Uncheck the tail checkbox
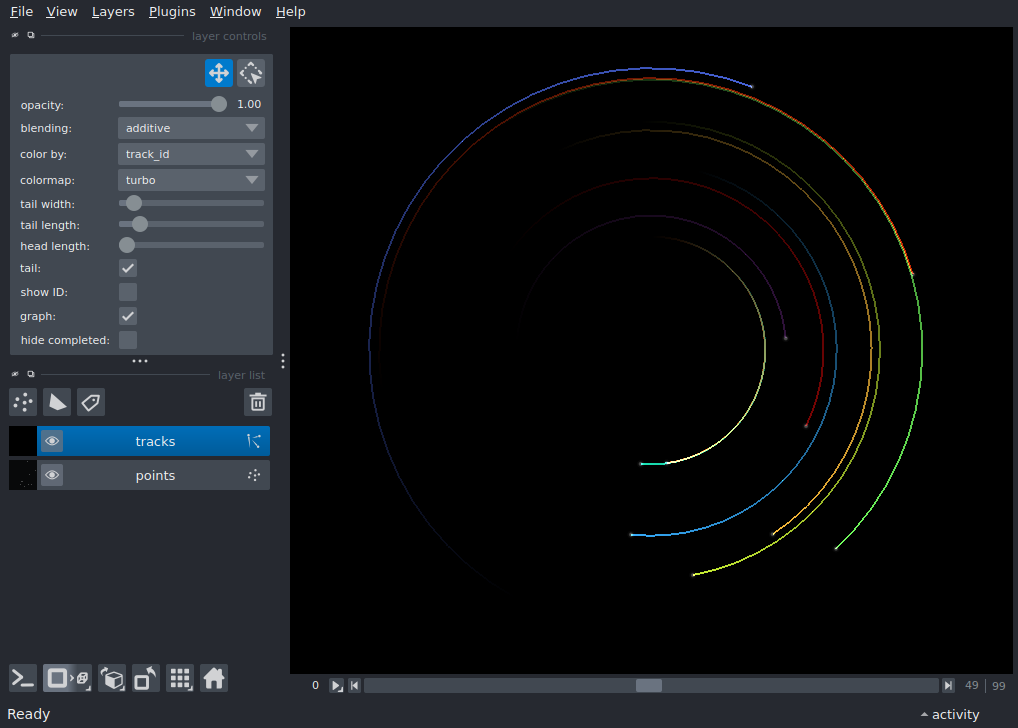The height and width of the screenshot is (728, 1018). [128, 268]
